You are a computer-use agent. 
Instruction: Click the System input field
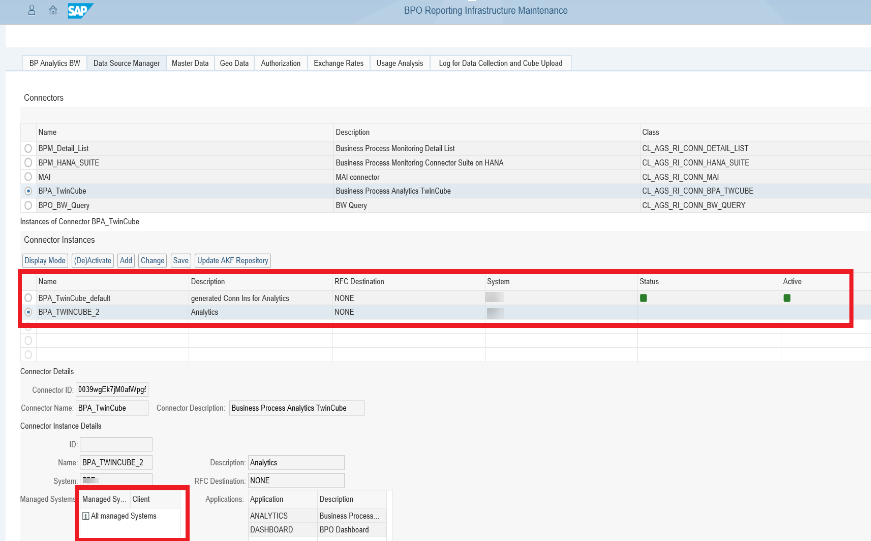[x=116, y=480]
